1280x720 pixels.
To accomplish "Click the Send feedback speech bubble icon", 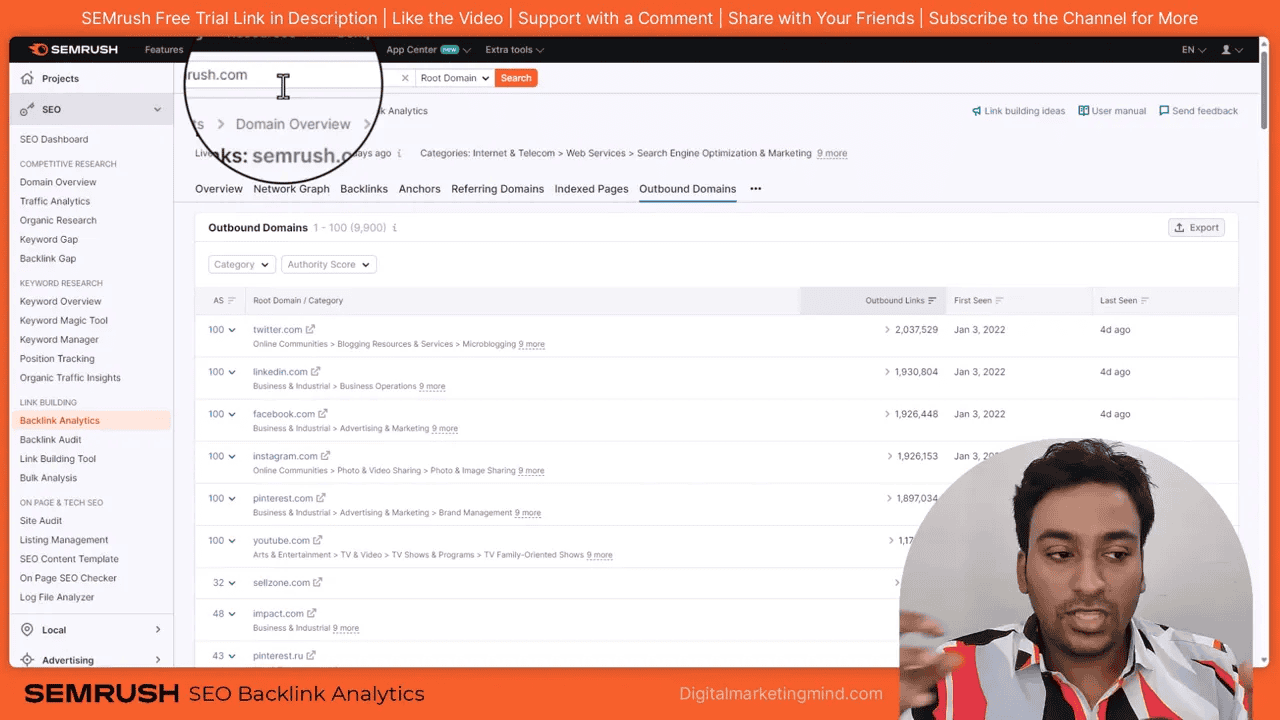I will (1164, 111).
